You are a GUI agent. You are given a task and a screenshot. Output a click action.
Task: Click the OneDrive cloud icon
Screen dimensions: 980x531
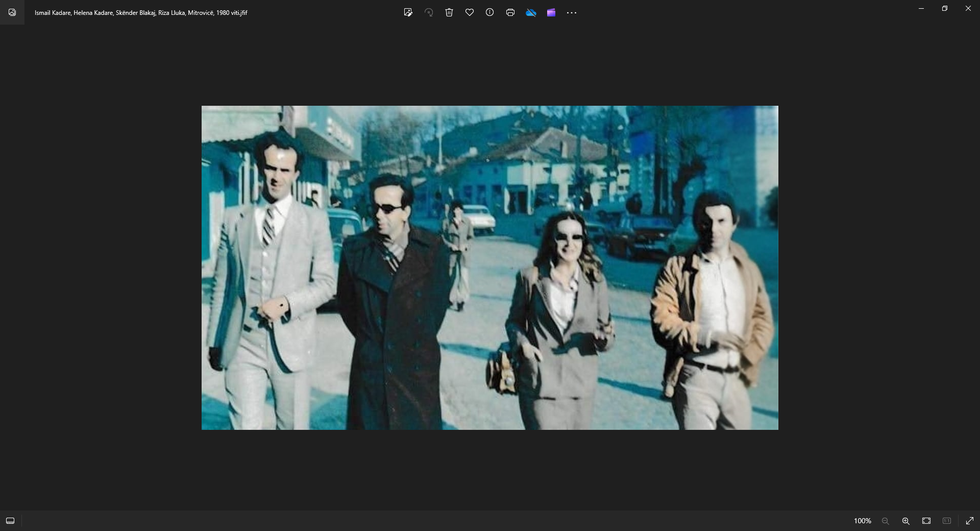pos(531,12)
